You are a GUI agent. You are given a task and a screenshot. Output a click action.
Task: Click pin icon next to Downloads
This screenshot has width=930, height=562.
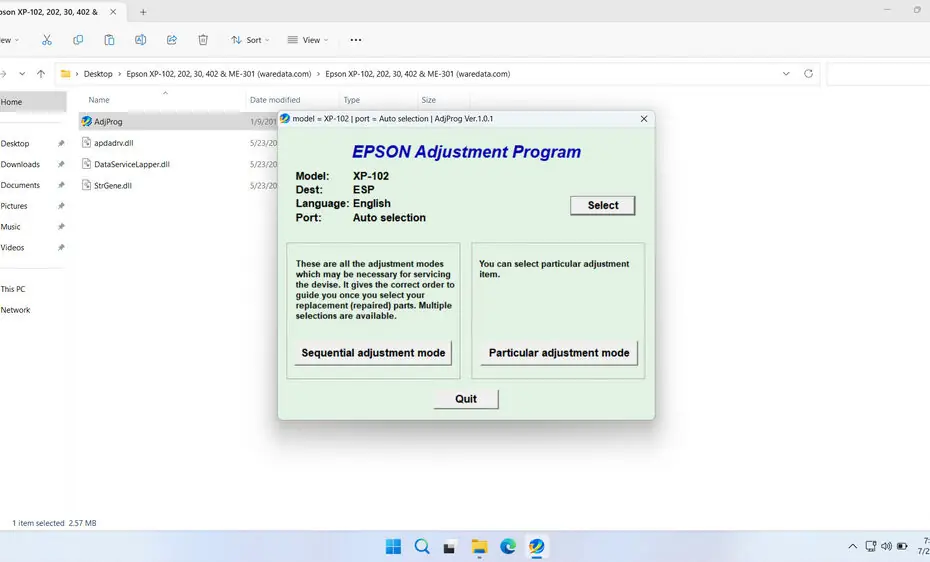coord(60,164)
